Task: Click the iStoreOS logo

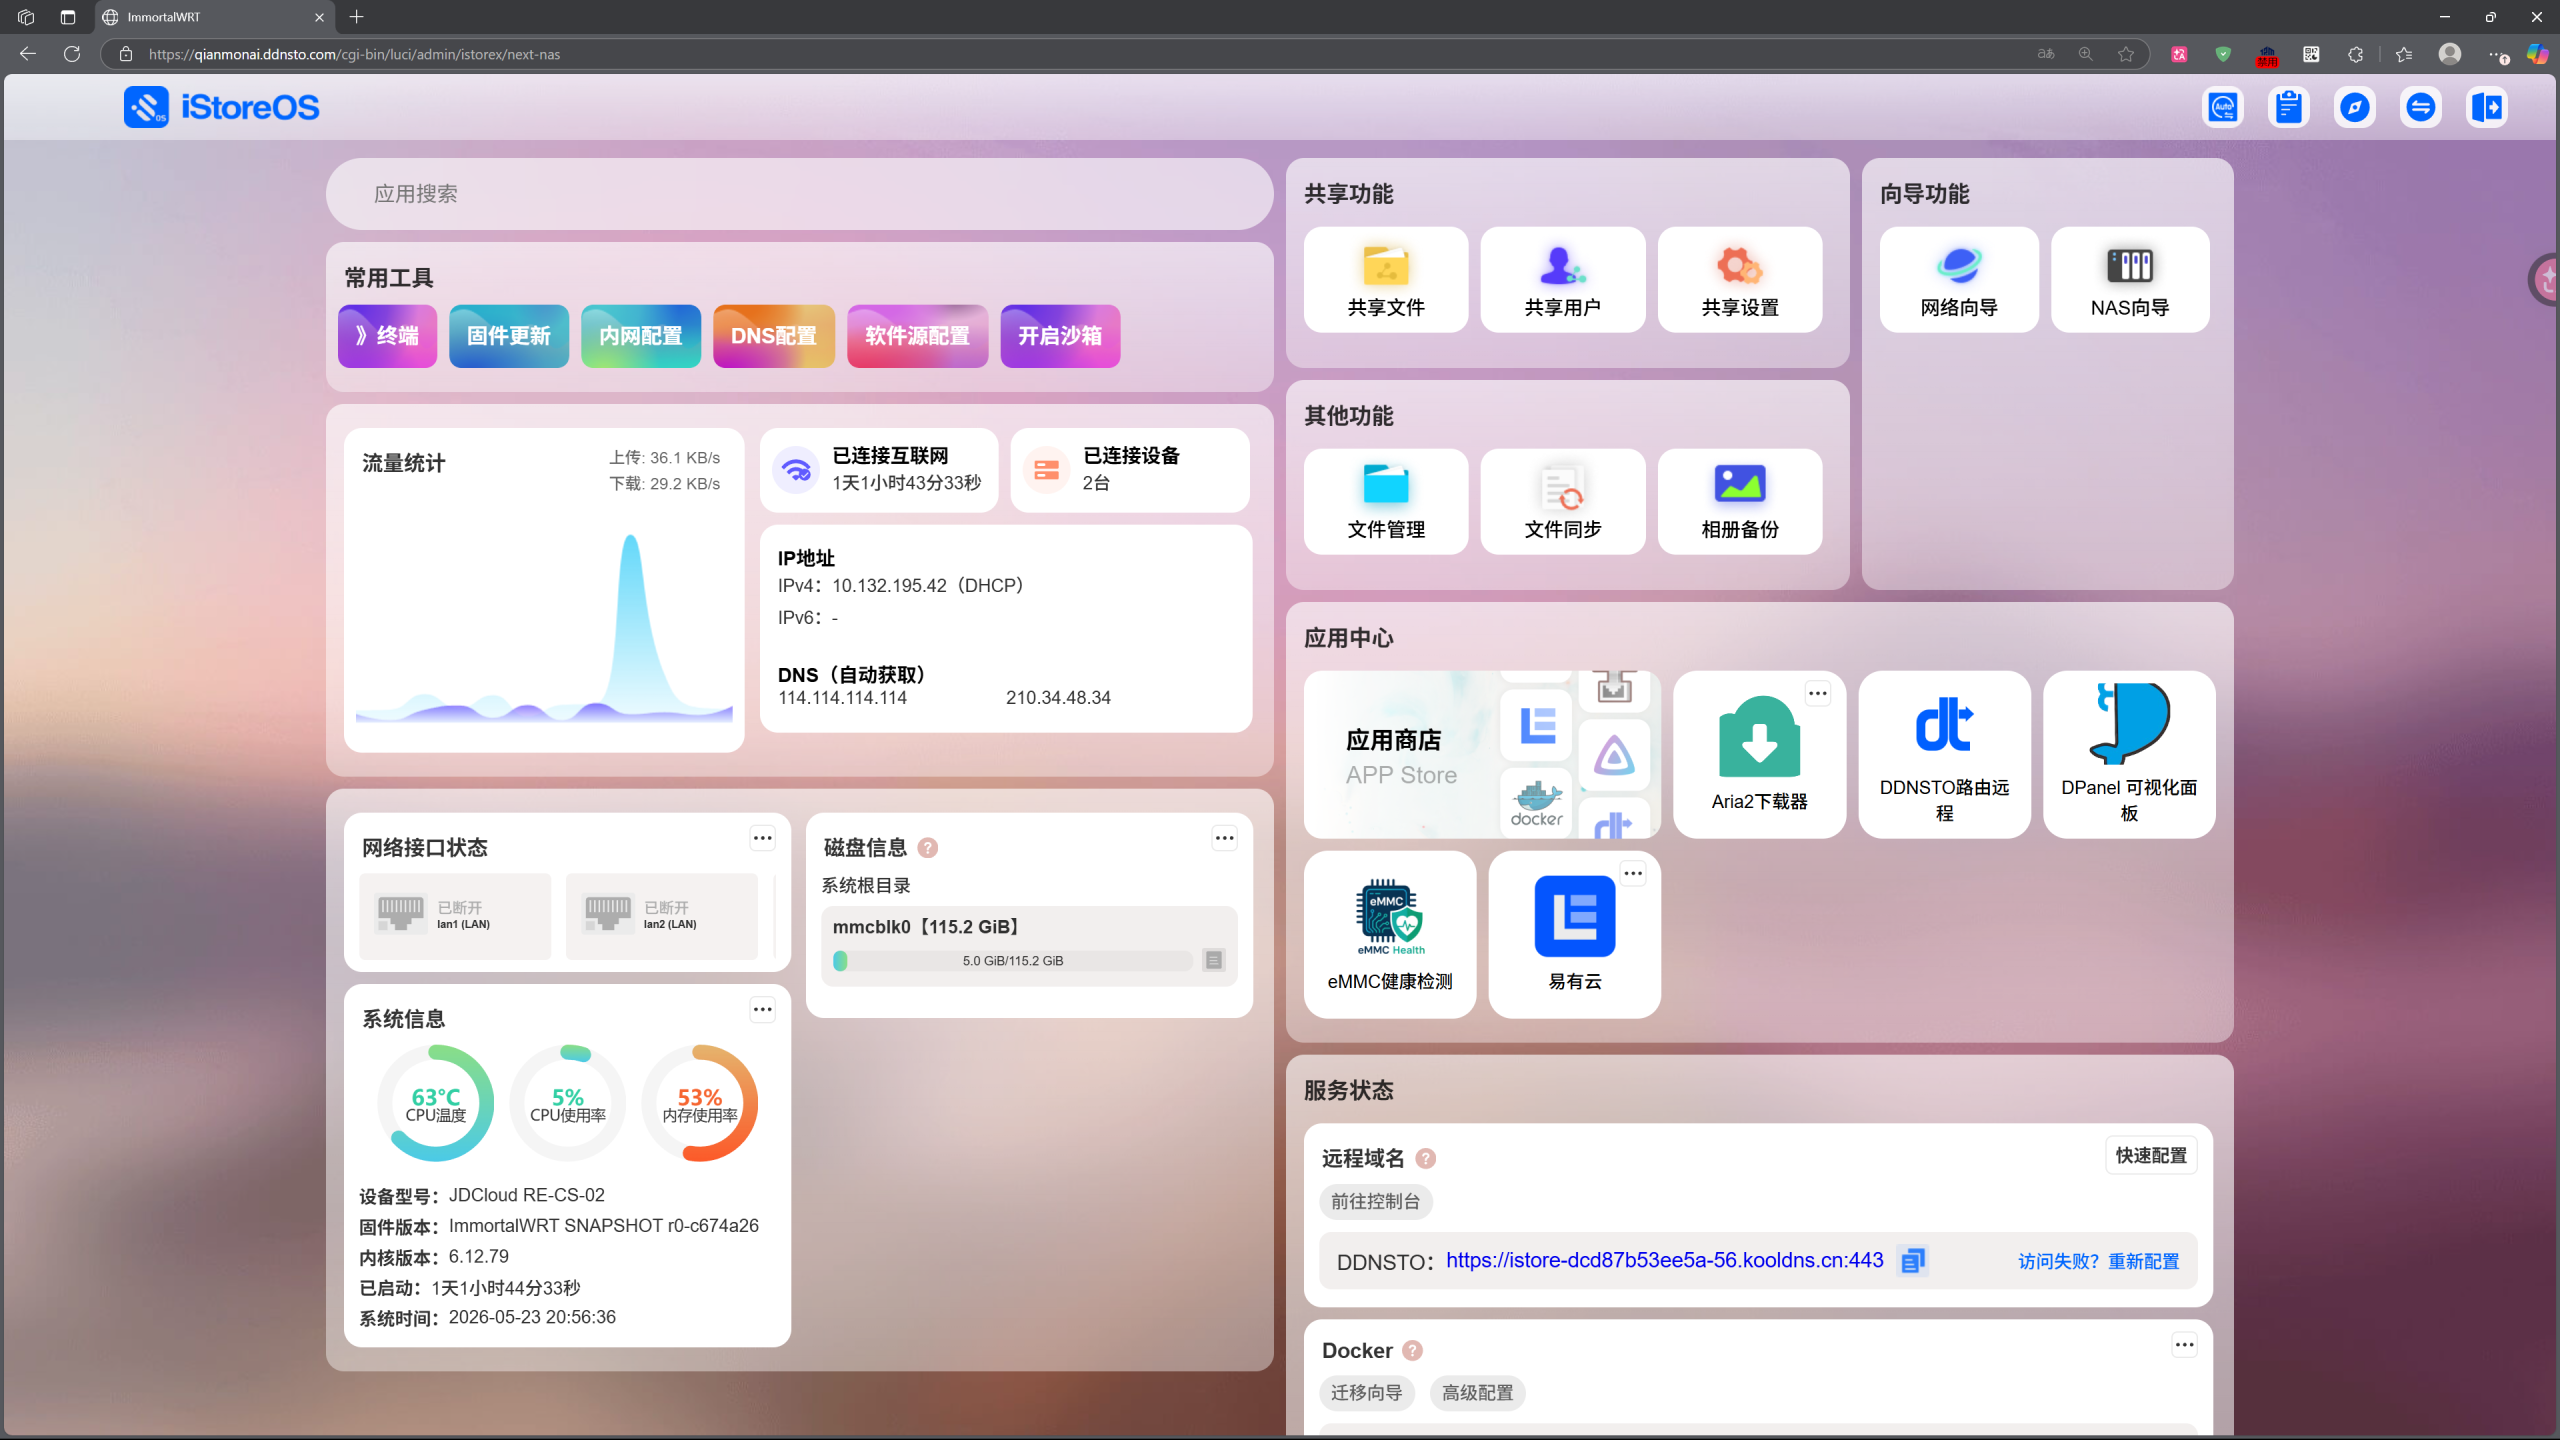Action: click(222, 107)
